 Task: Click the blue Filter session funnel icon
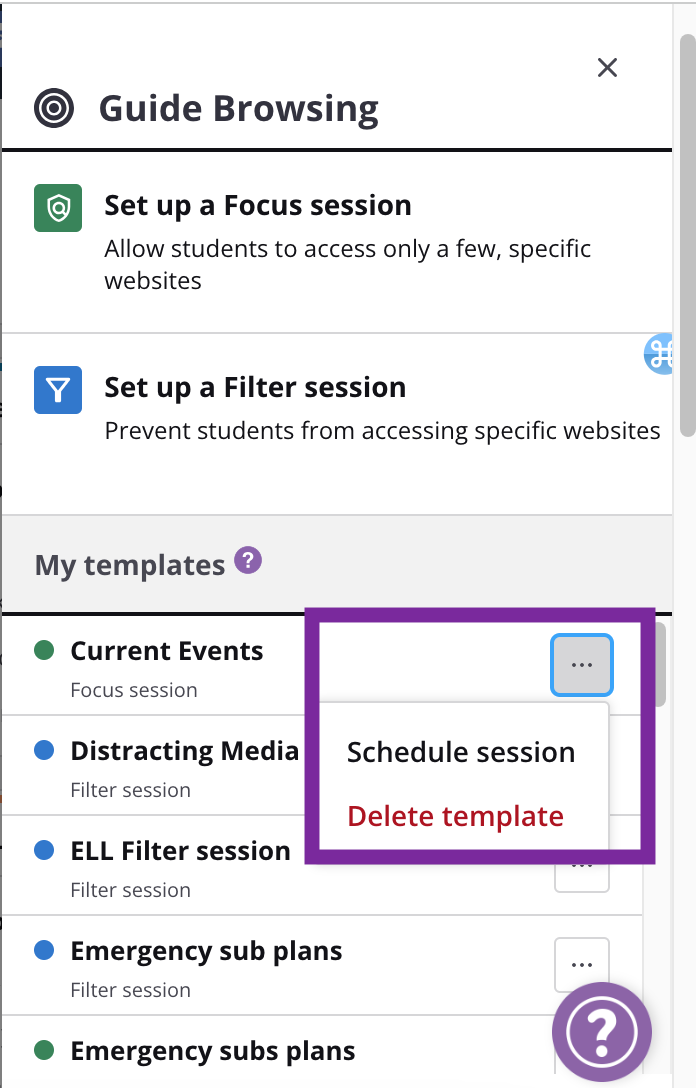pos(58,390)
